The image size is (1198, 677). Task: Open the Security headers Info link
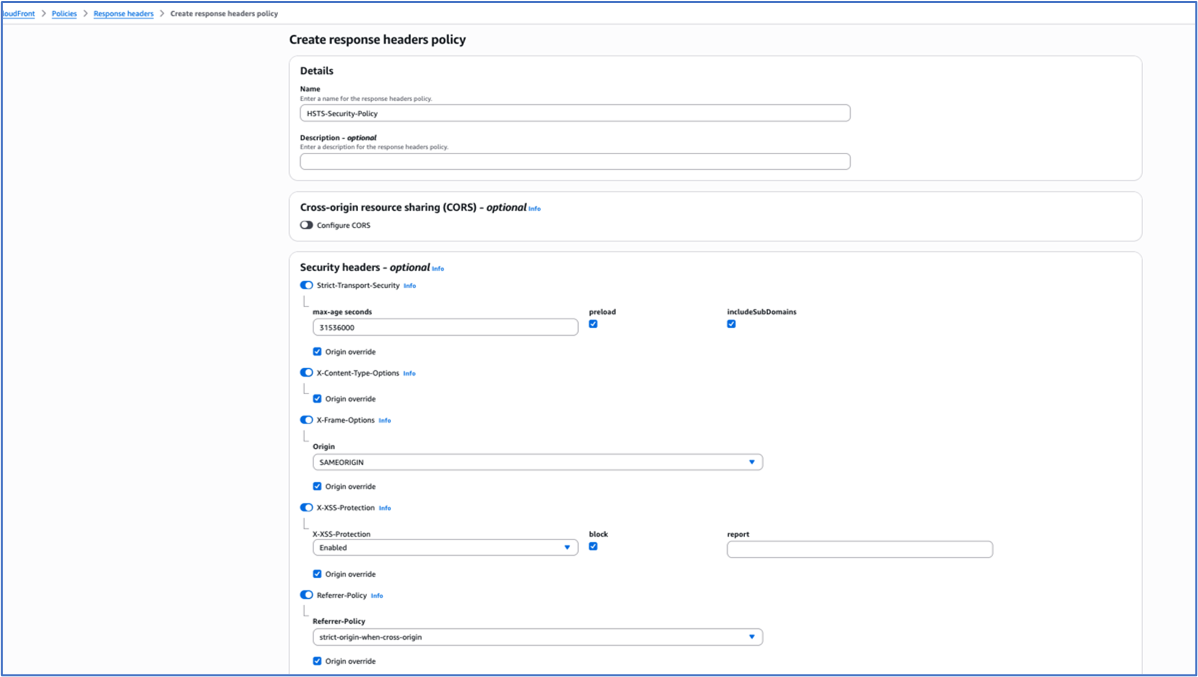(x=437, y=268)
